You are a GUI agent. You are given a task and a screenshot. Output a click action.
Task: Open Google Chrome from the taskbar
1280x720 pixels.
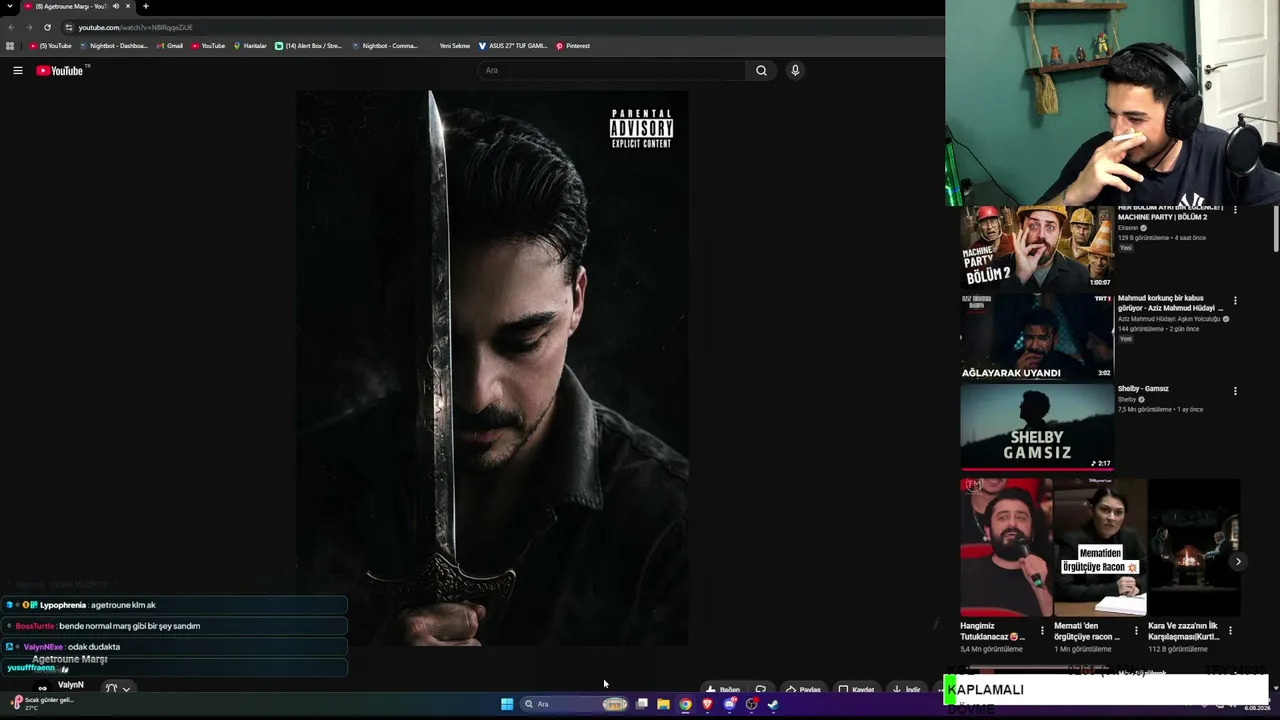685,704
